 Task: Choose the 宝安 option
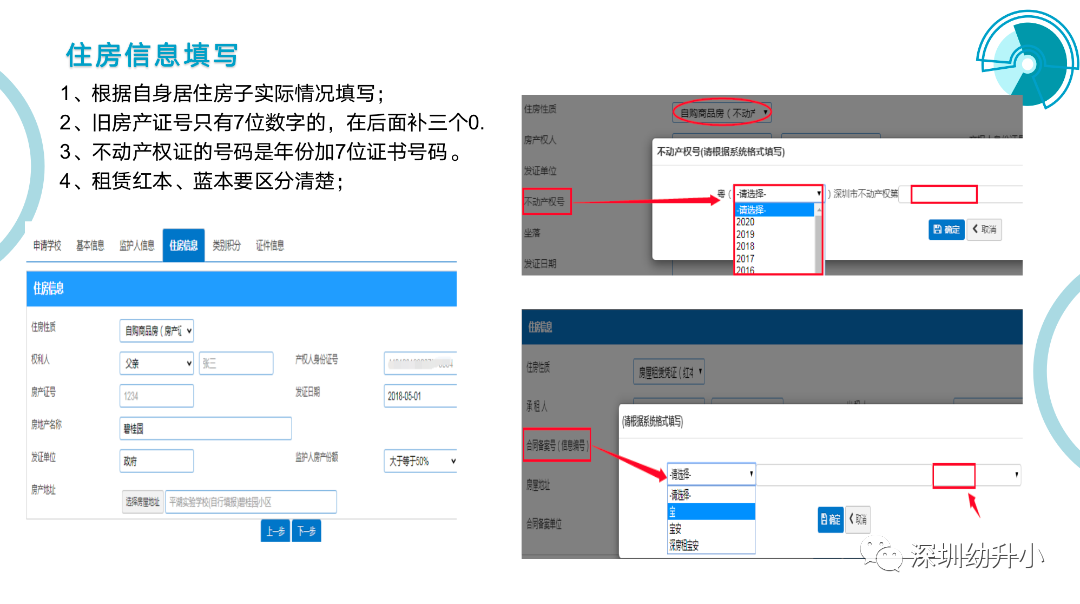coord(712,528)
